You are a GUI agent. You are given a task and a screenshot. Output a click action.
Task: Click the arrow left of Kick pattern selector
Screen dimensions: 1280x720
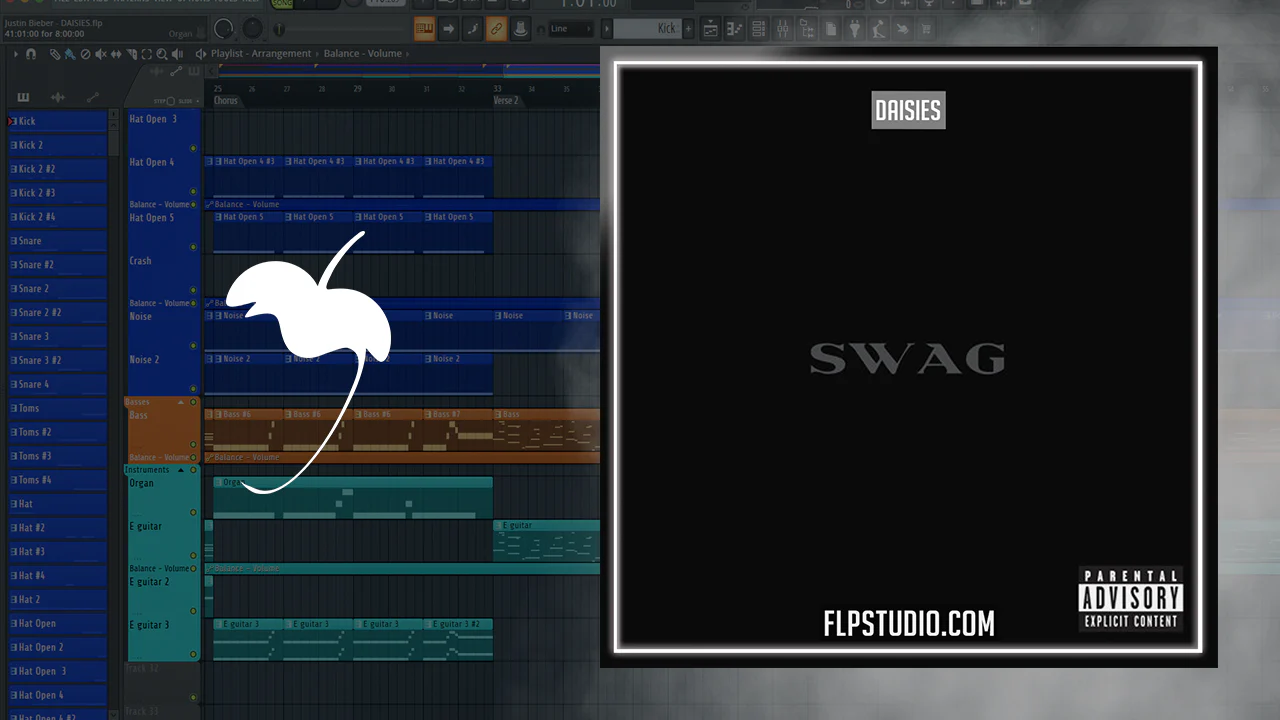click(x=606, y=29)
